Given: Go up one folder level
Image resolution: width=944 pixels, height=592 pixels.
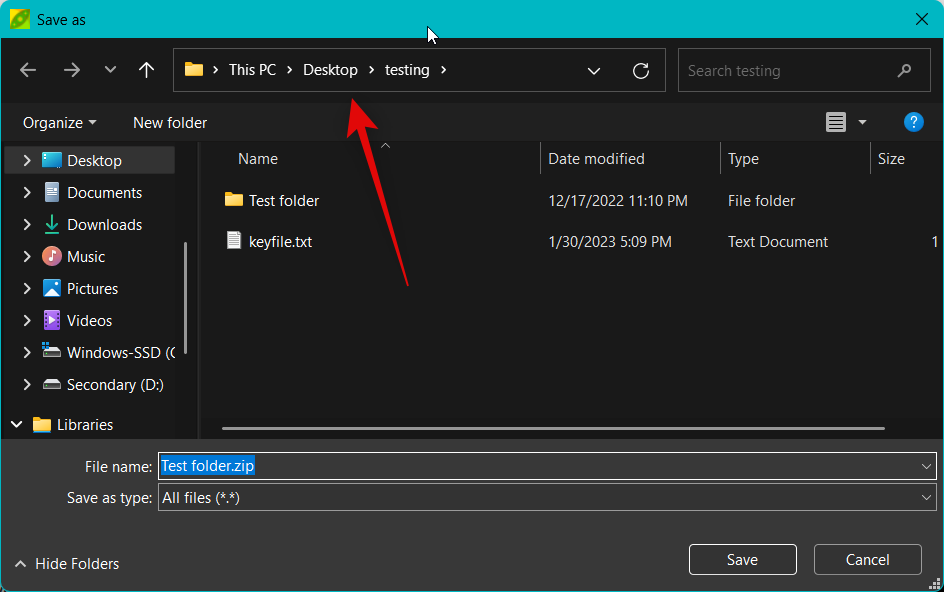Looking at the screenshot, I should pyautogui.click(x=147, y=70).
